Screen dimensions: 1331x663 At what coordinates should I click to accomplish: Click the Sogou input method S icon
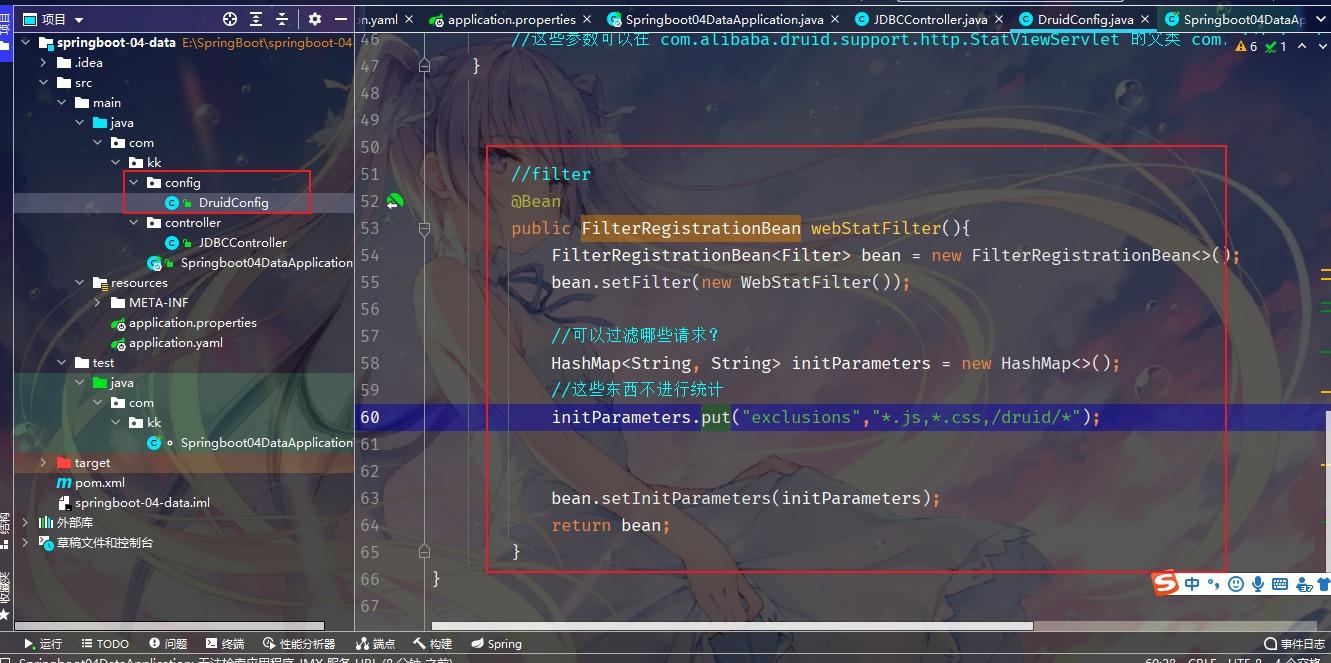click(x=1165, y=584)
